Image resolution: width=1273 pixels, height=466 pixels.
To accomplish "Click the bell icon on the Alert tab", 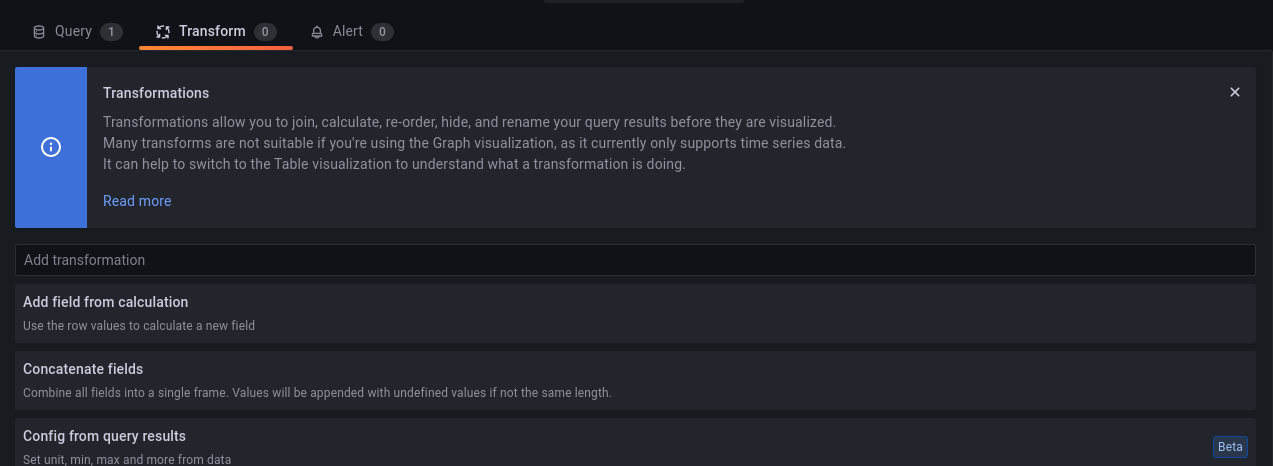I will click(317, 32).
